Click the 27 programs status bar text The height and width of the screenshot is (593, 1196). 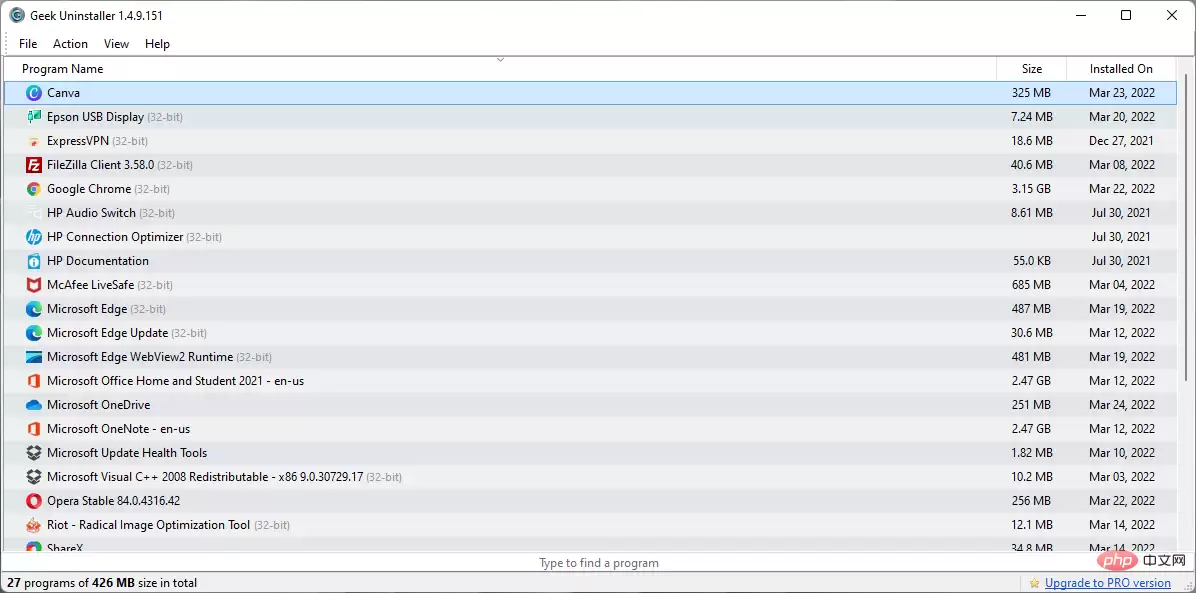(x=102, y=583)
